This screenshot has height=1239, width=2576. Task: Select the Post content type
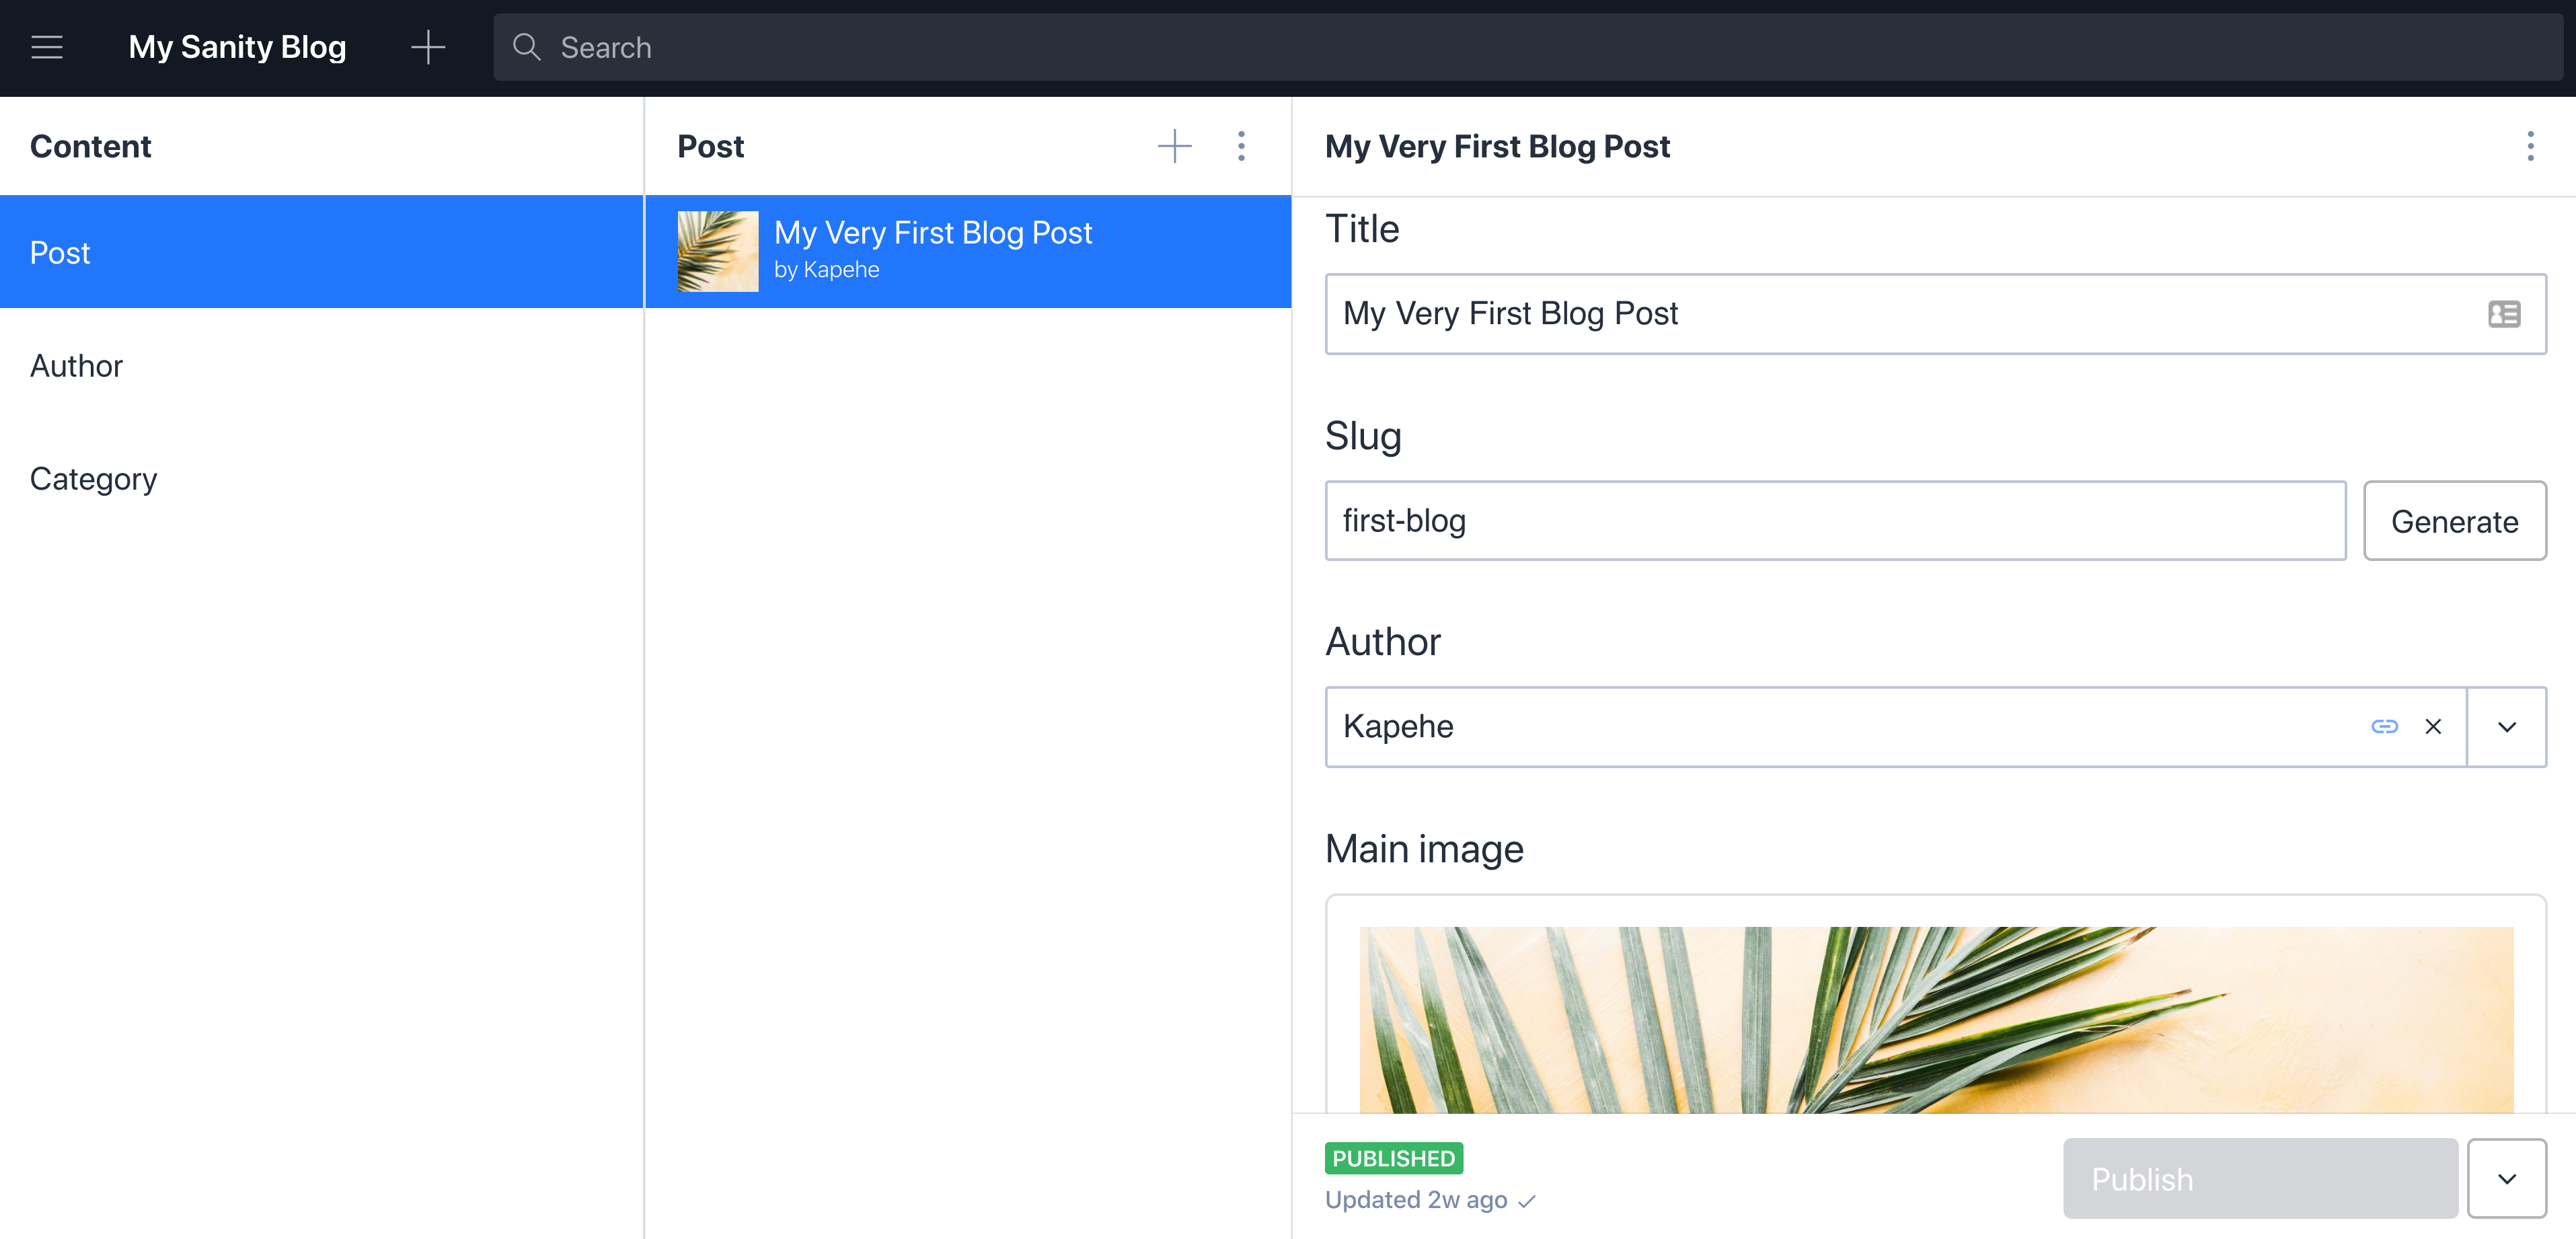[322, 253]
